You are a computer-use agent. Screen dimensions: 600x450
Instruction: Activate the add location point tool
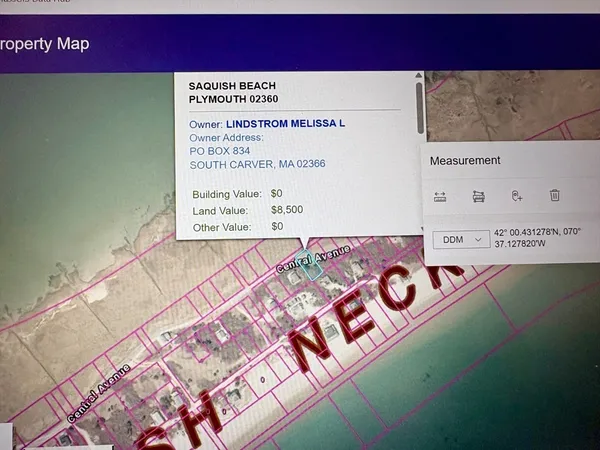click(x=516, y=197)
